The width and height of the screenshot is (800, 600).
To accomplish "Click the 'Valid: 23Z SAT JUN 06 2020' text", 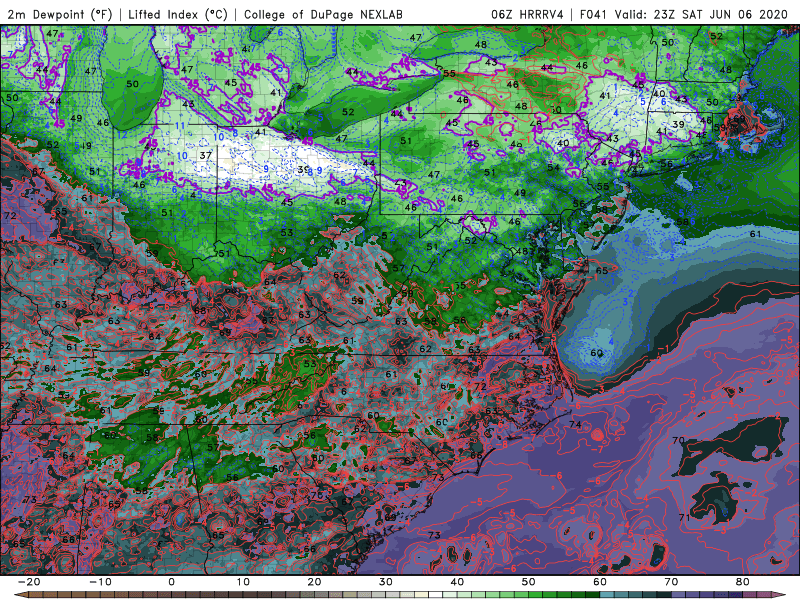I will coord(702,15).
